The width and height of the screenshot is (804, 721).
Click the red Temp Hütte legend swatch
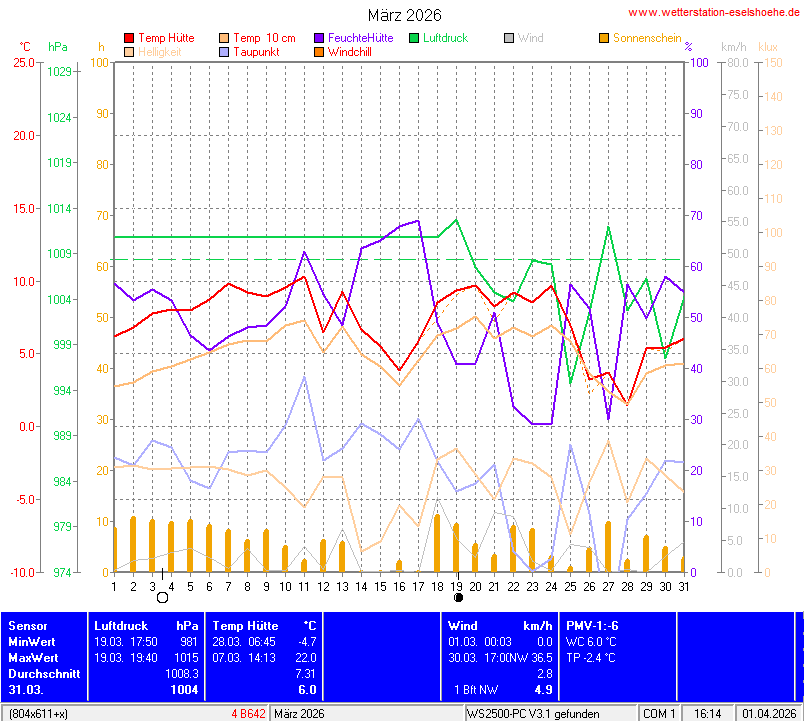129,38
